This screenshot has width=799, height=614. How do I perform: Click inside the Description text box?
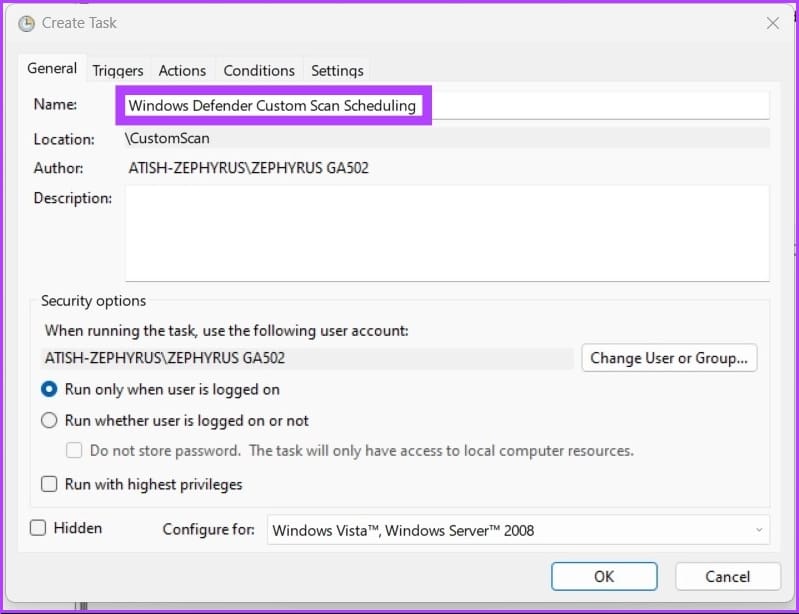point(447,233)
